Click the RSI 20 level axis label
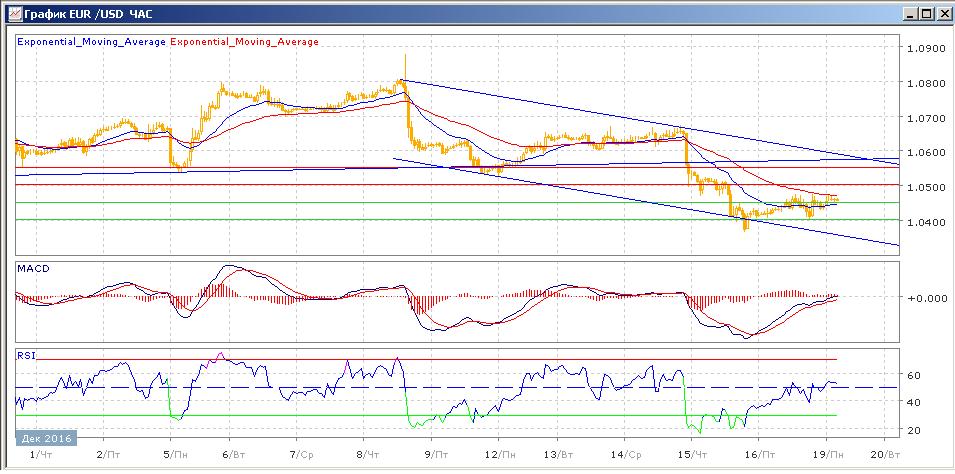The height and width of the screenshot is (474, 955). coord(912,430)
